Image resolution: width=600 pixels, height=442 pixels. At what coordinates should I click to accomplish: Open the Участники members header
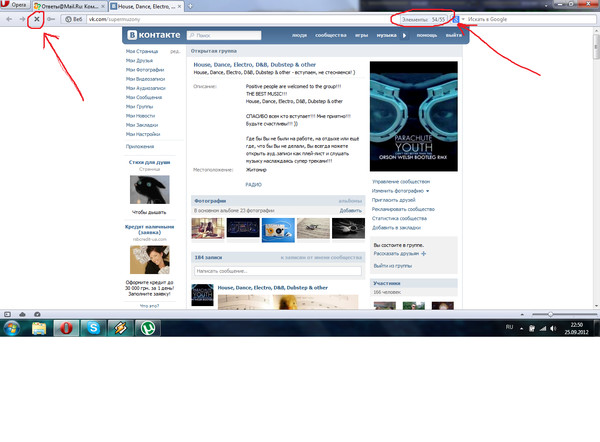(414, 283)
